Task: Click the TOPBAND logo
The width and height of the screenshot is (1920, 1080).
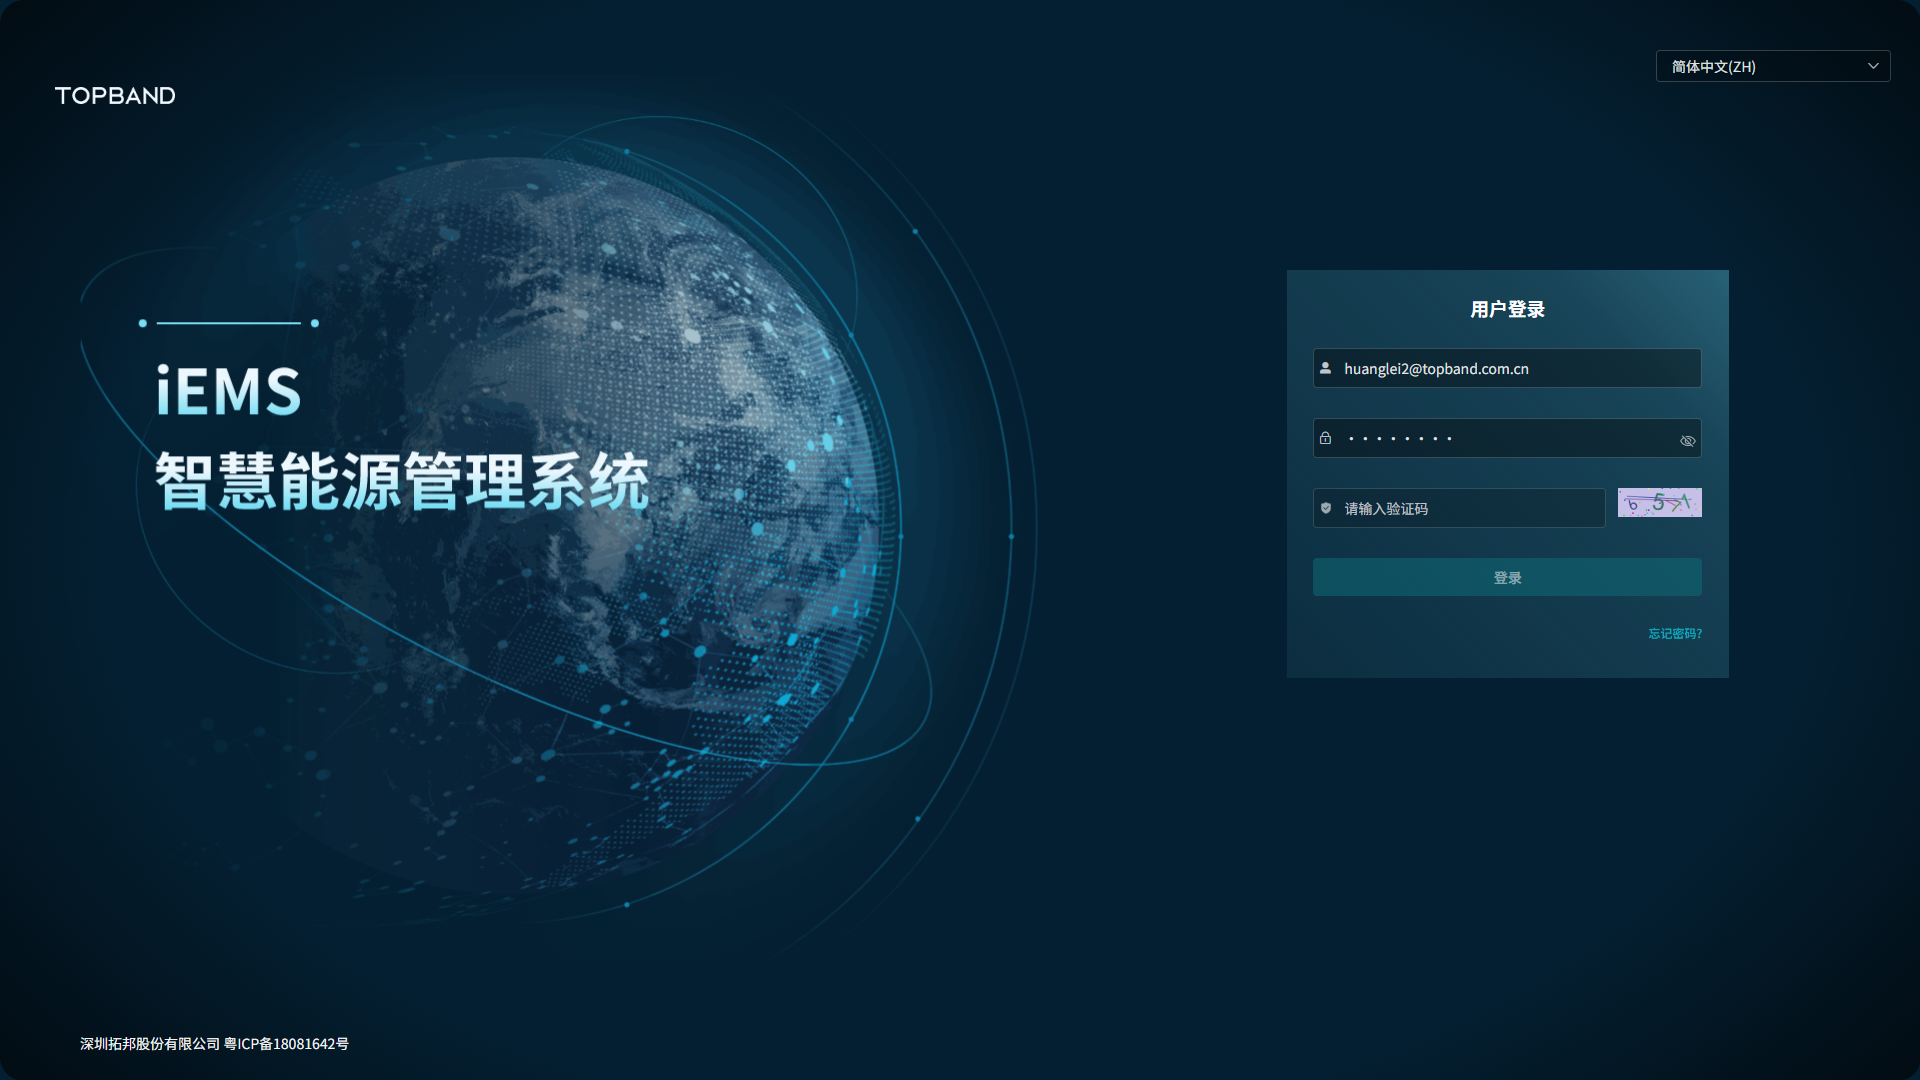Action: click(x=115, y=96)
